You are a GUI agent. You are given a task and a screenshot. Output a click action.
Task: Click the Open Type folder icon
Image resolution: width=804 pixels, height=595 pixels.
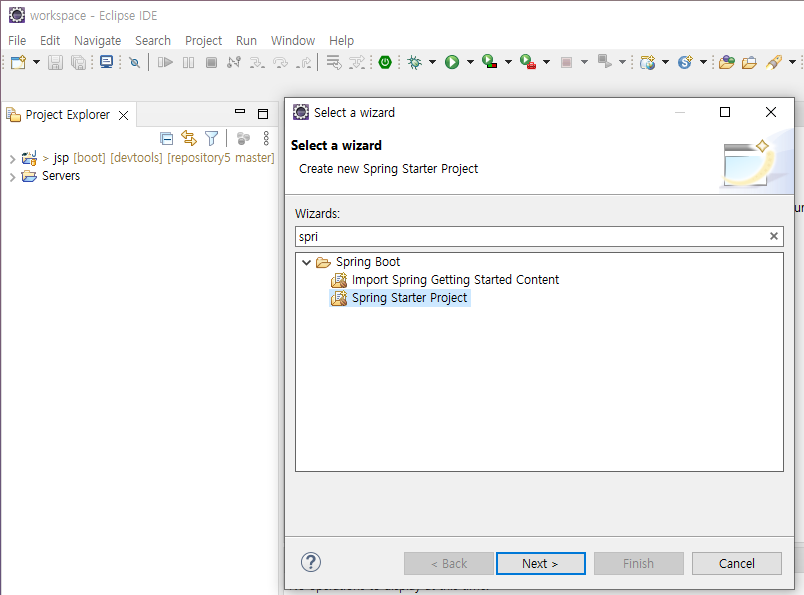(727, 63)
